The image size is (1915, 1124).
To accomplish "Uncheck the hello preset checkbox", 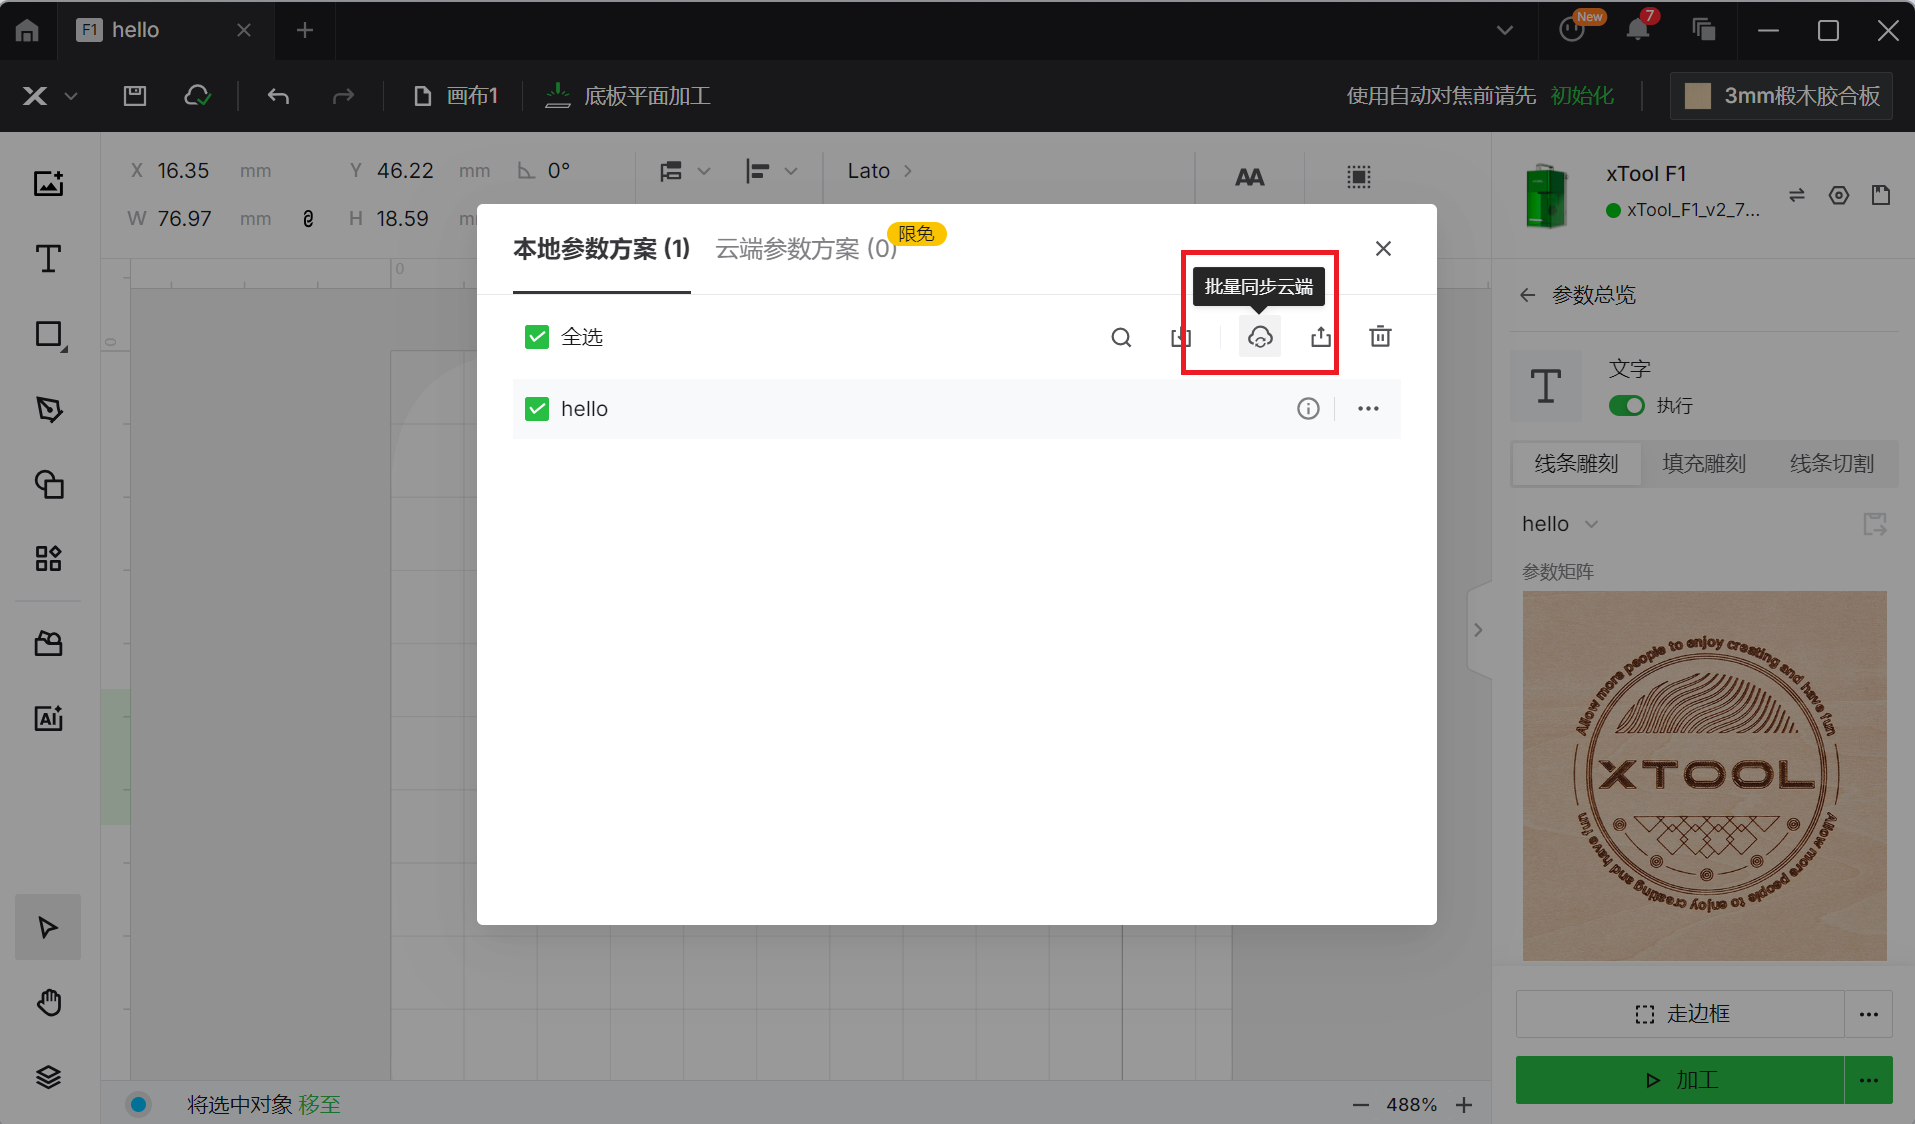I will pyautogui.click(x=537, y=408).
